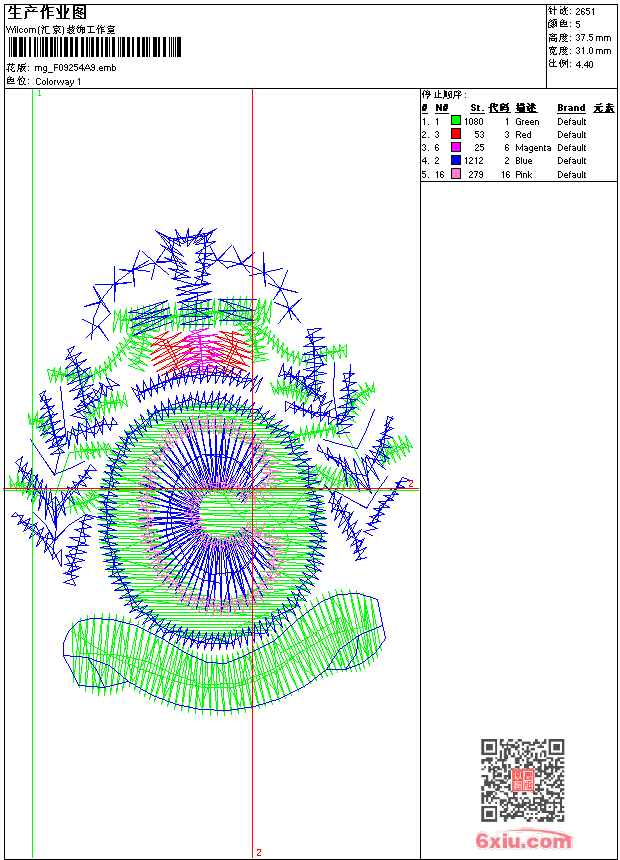Viewport: 620px width, 860px height.
Task: Select the title text 生产作业图
Action: tap(47, 12)
